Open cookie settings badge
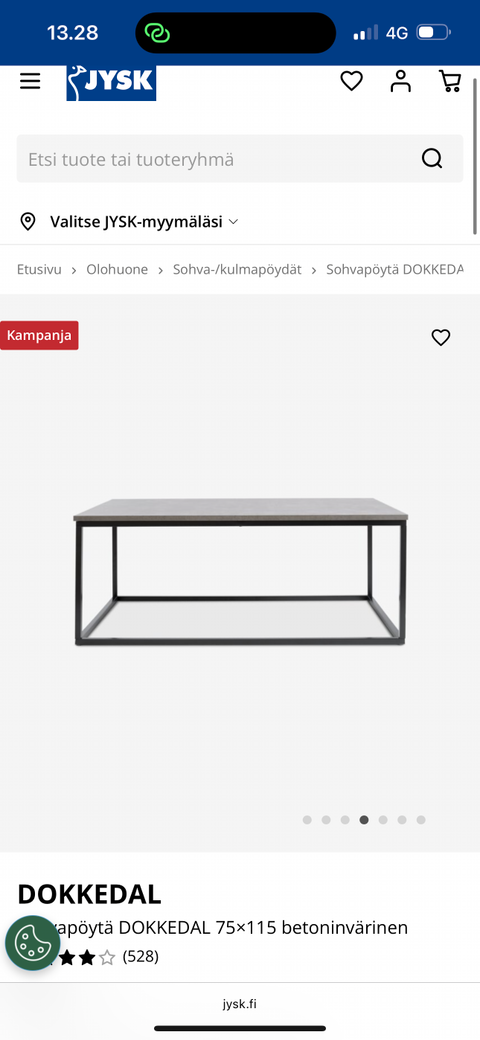480x1040 pixels. click(32, 942)
